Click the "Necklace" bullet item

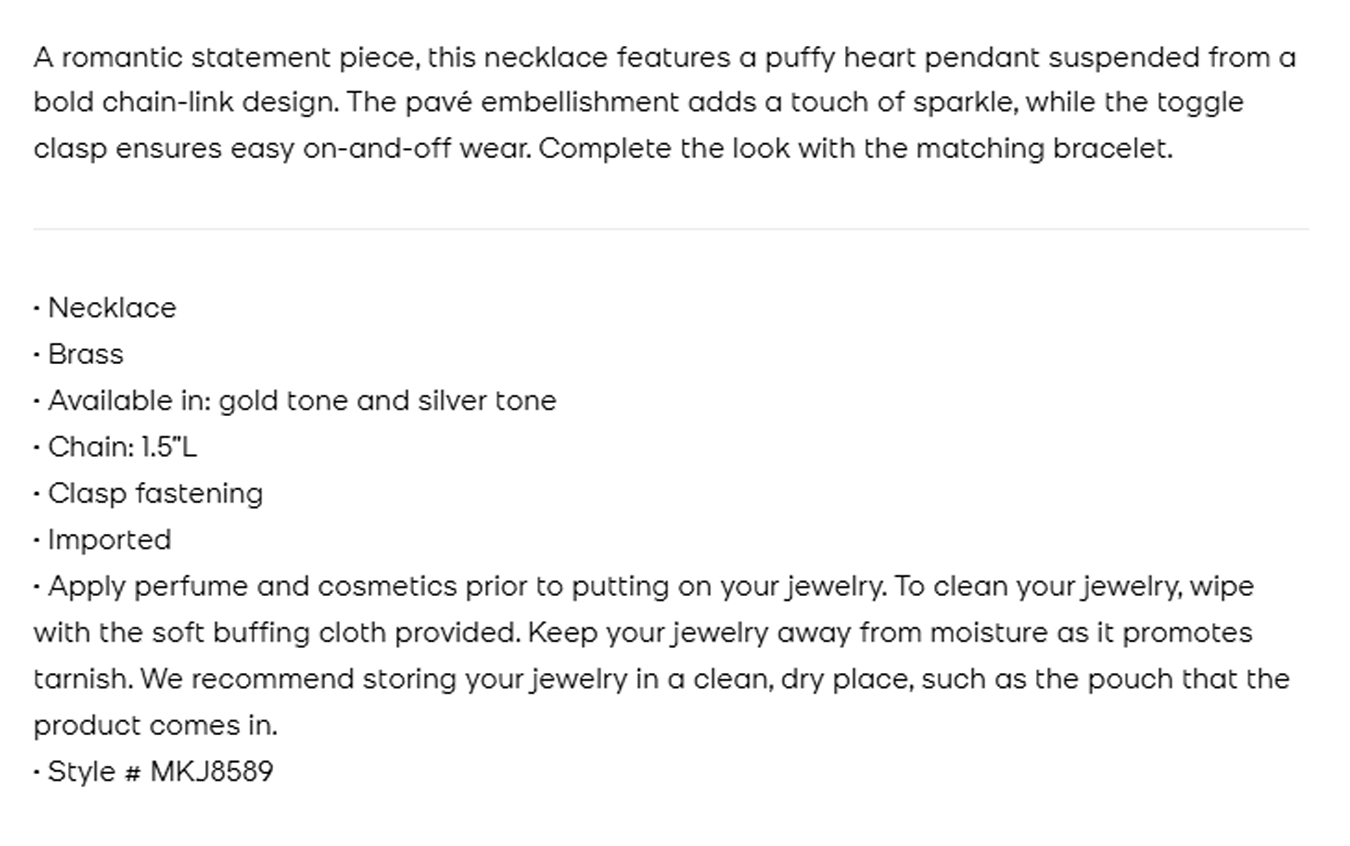pyautogui.click(x=111, y=308)
